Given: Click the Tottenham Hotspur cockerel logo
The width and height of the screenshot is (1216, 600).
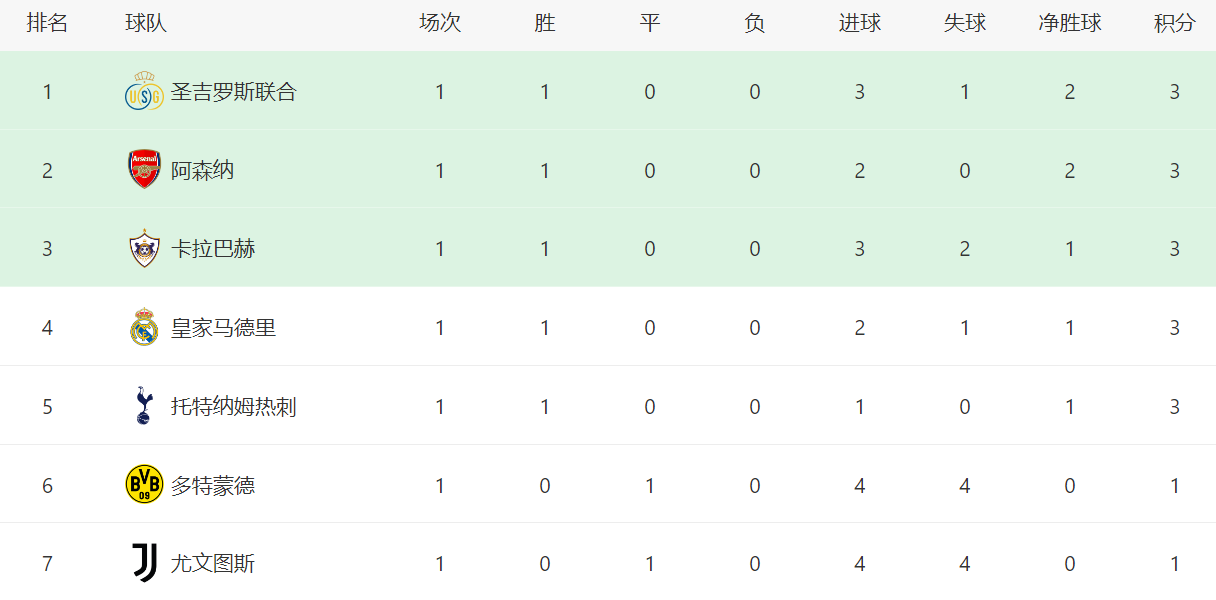Looking at the screenshot, I should pos(144,406).
